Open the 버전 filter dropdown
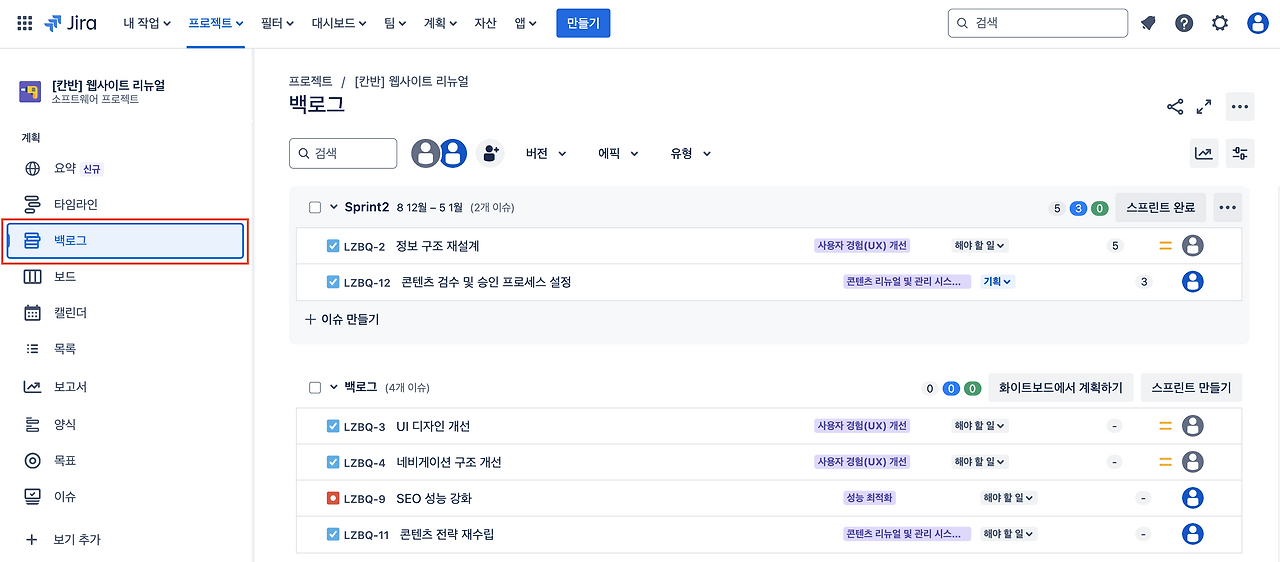Viewport: 1280px width, 562px height. pos(546,153)
